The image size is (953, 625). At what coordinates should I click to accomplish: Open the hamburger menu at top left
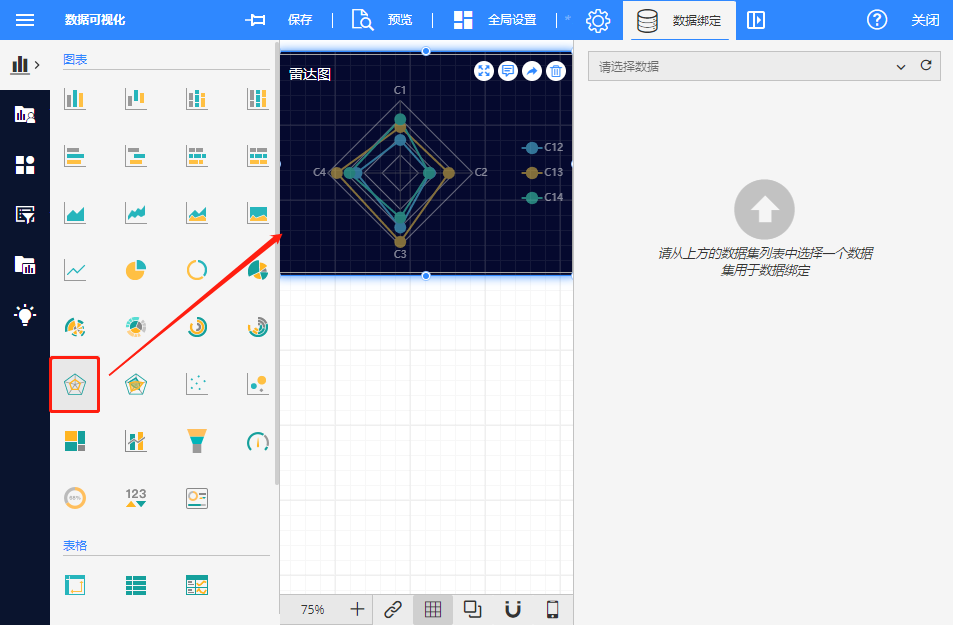(25, 20)
